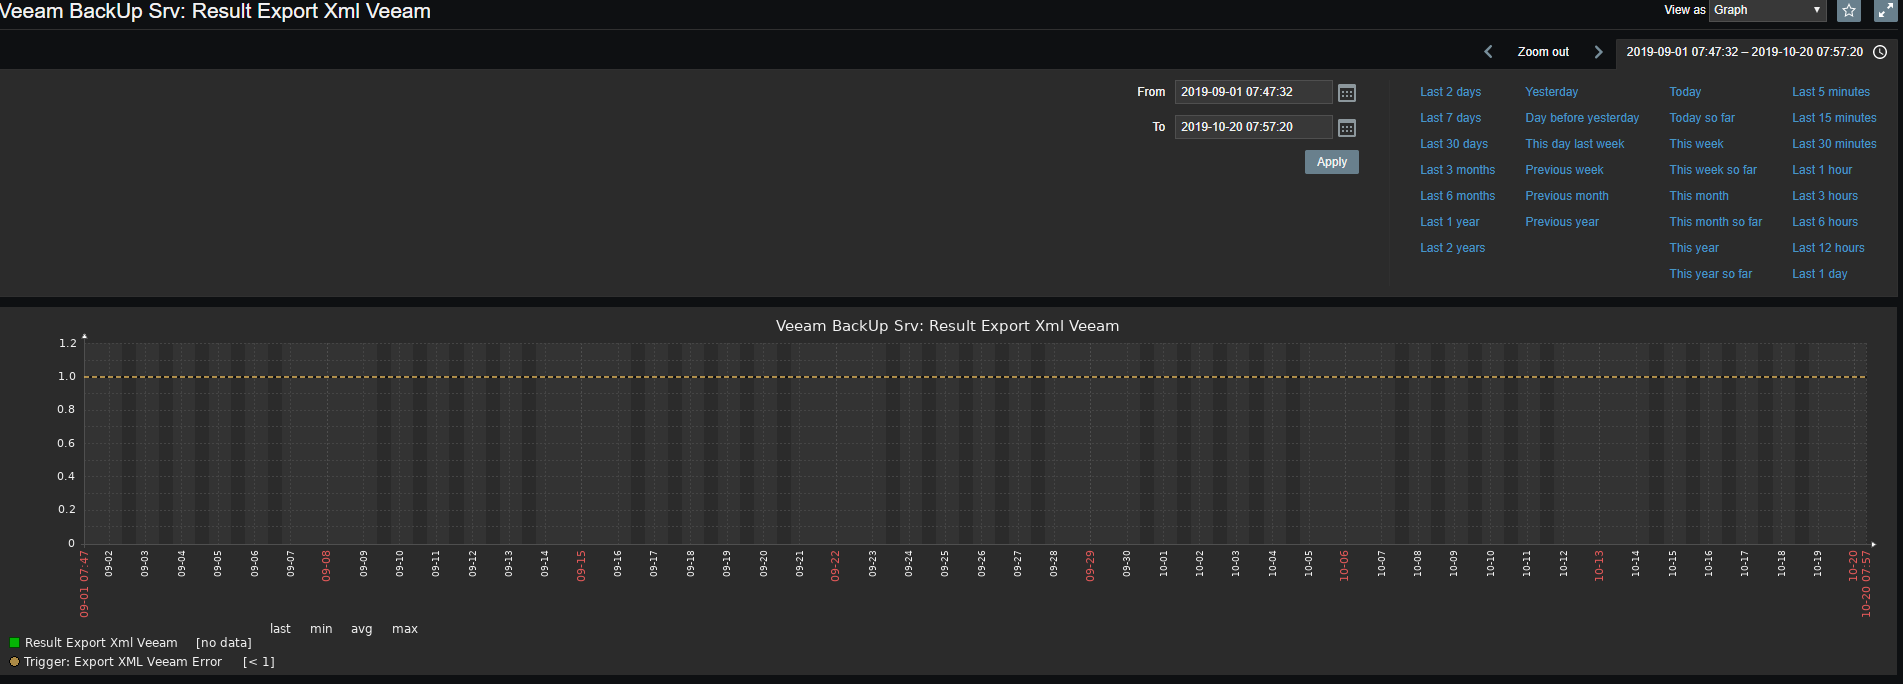Select Last 1 hour range

[x=1822, y=170]
